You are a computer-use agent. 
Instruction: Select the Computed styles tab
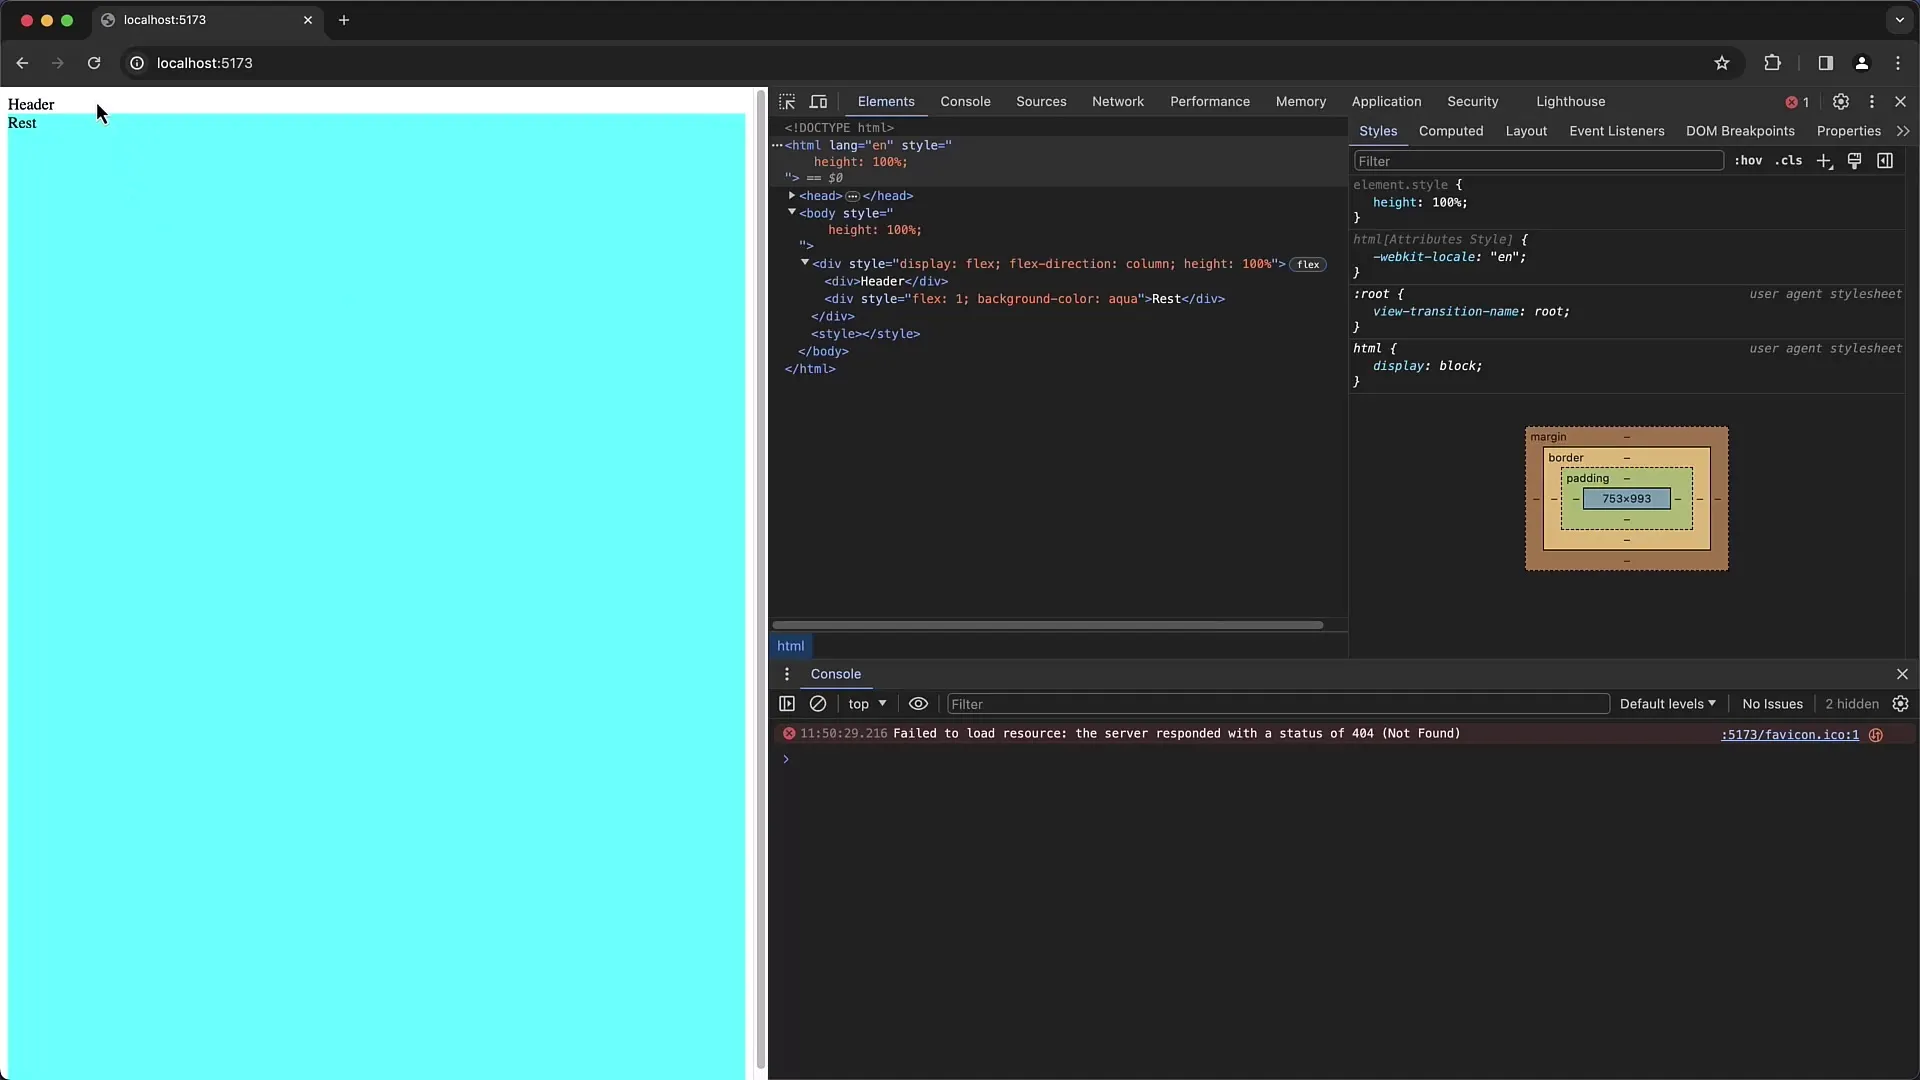pyautogui.click(x=1451, y=129)
